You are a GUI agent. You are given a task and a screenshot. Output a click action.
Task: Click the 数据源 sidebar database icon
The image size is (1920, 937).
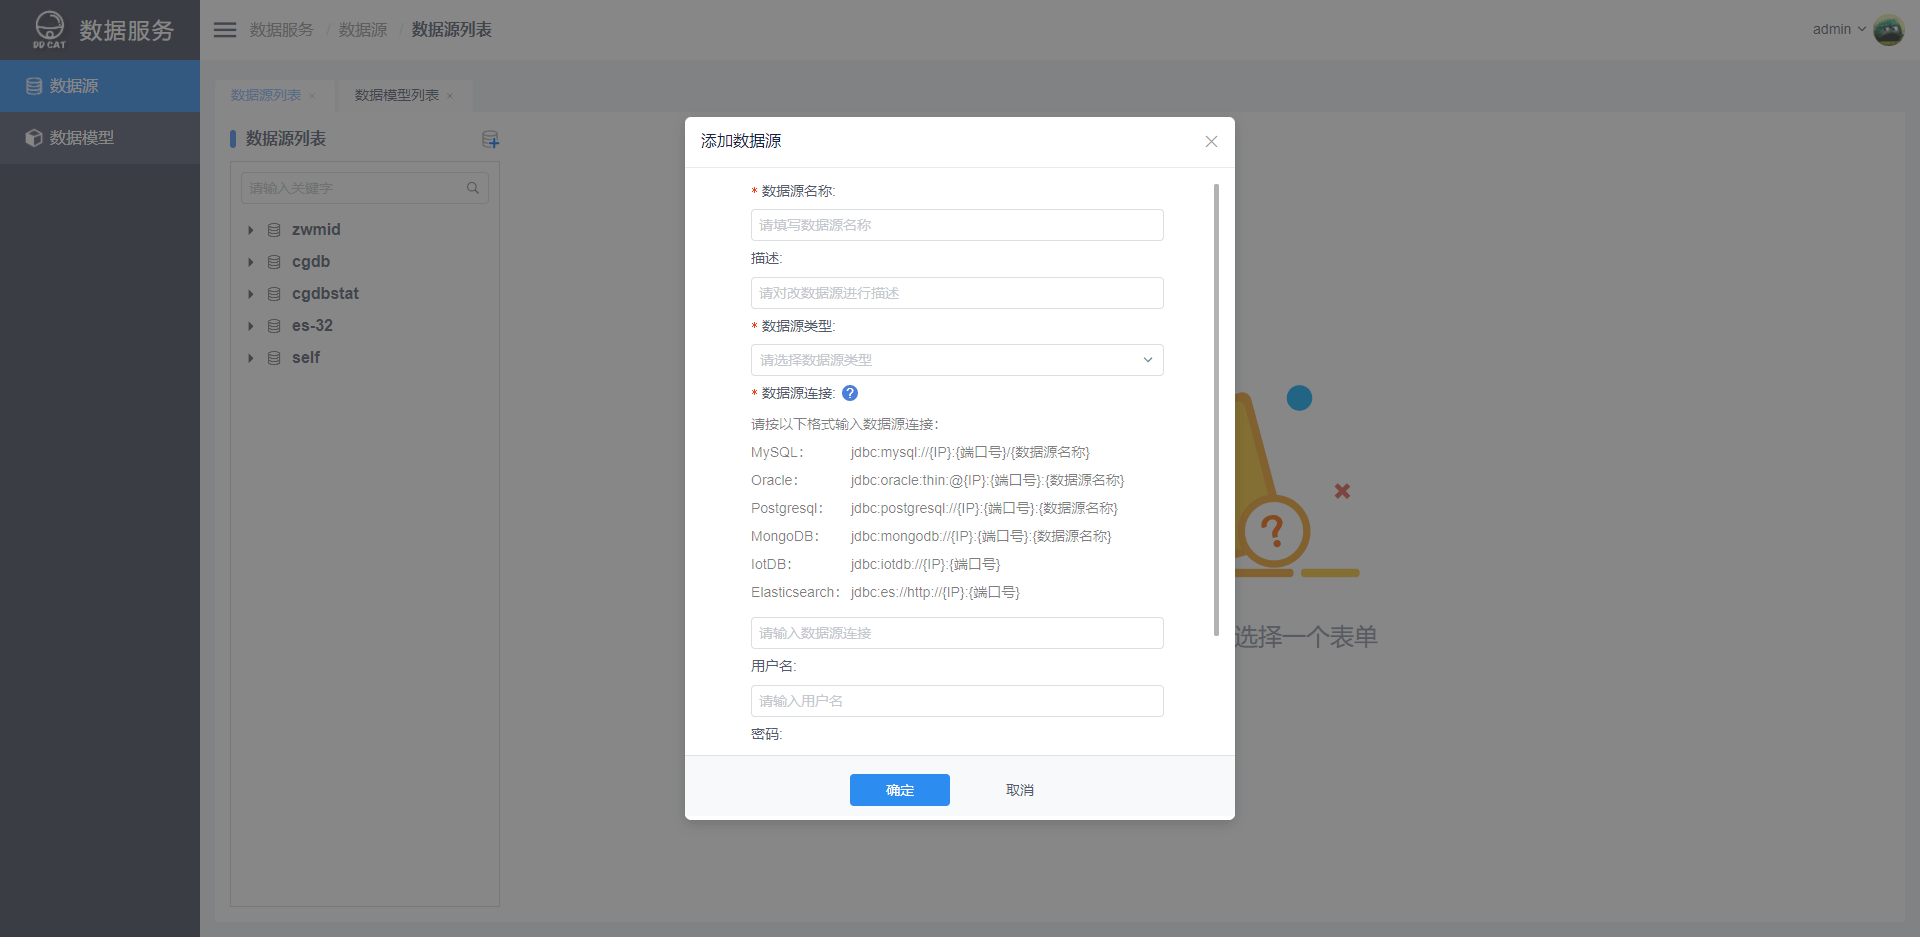[34, 86]
